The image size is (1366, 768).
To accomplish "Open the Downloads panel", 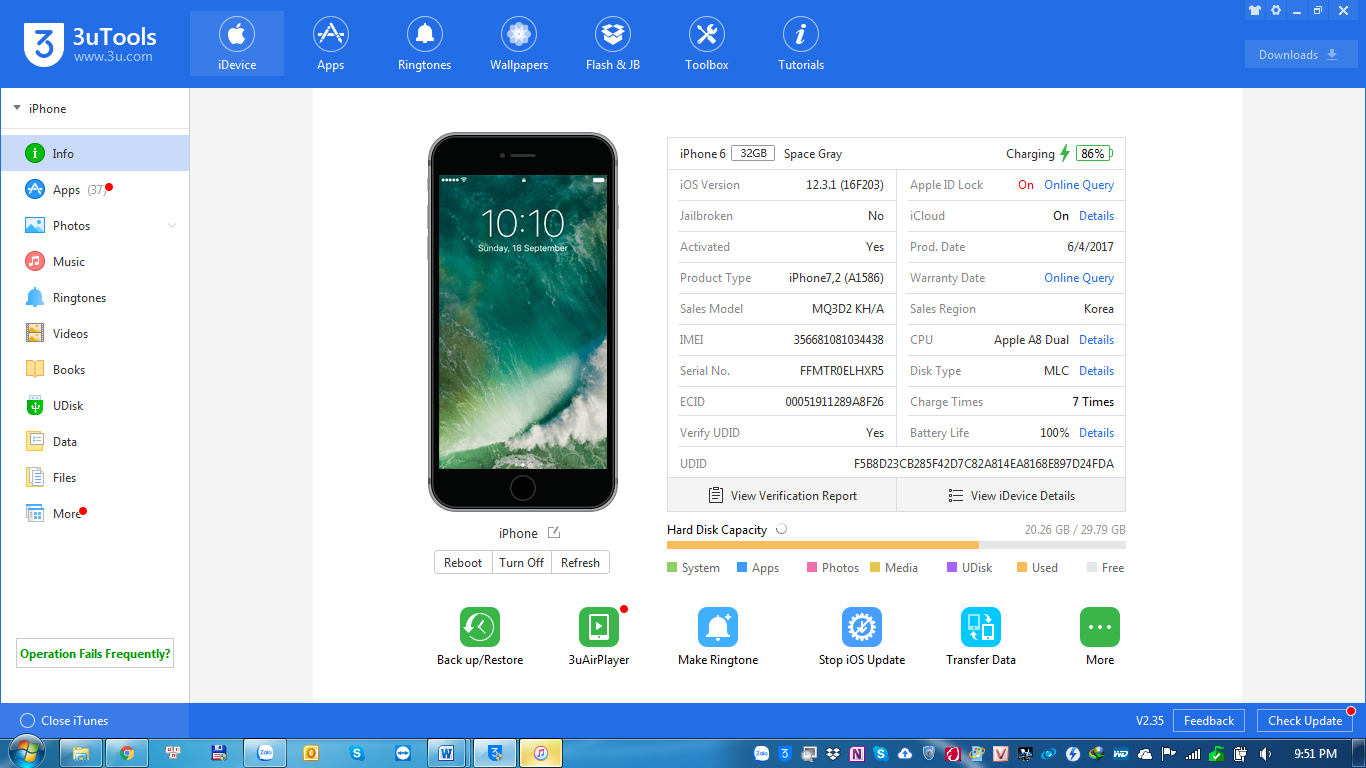I will [x=1300, y=55].
